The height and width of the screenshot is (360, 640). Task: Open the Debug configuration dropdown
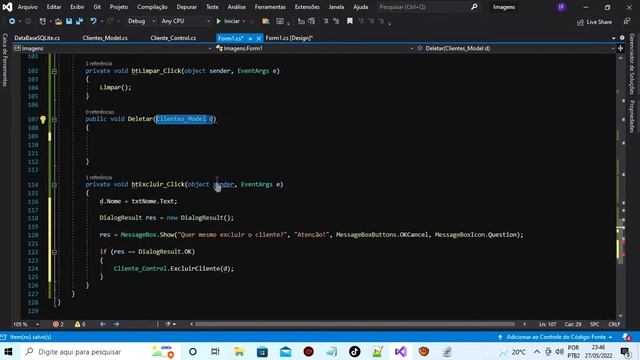141,21
